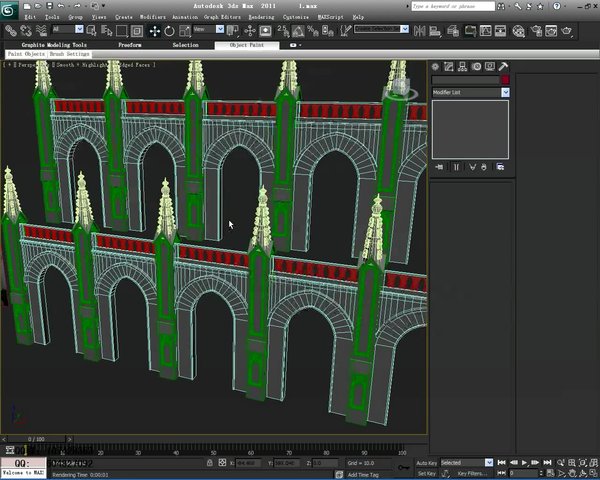Image resolution: width=600 pixels, height=480 pixels.
Task: Open the Material Editor icon
Action: tap(518, 31)
